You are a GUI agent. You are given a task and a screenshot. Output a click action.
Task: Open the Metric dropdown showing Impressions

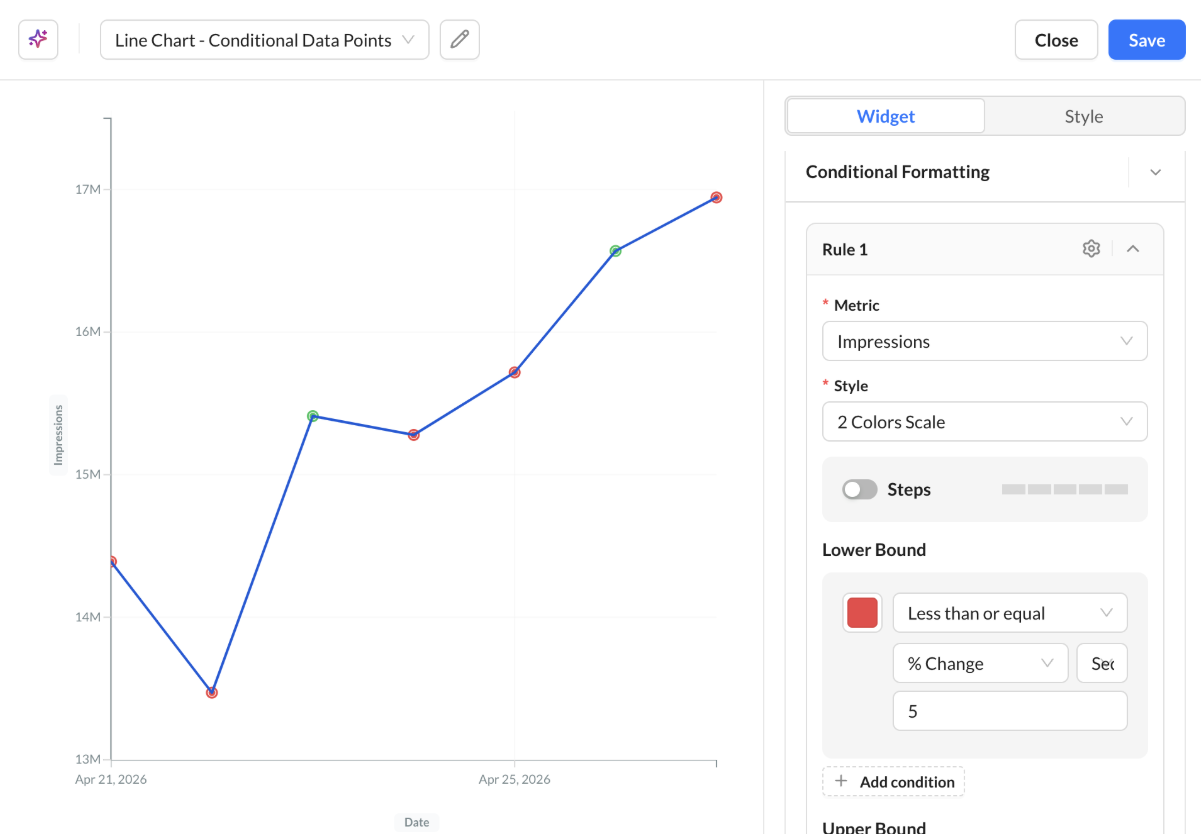tap(985, 341)
